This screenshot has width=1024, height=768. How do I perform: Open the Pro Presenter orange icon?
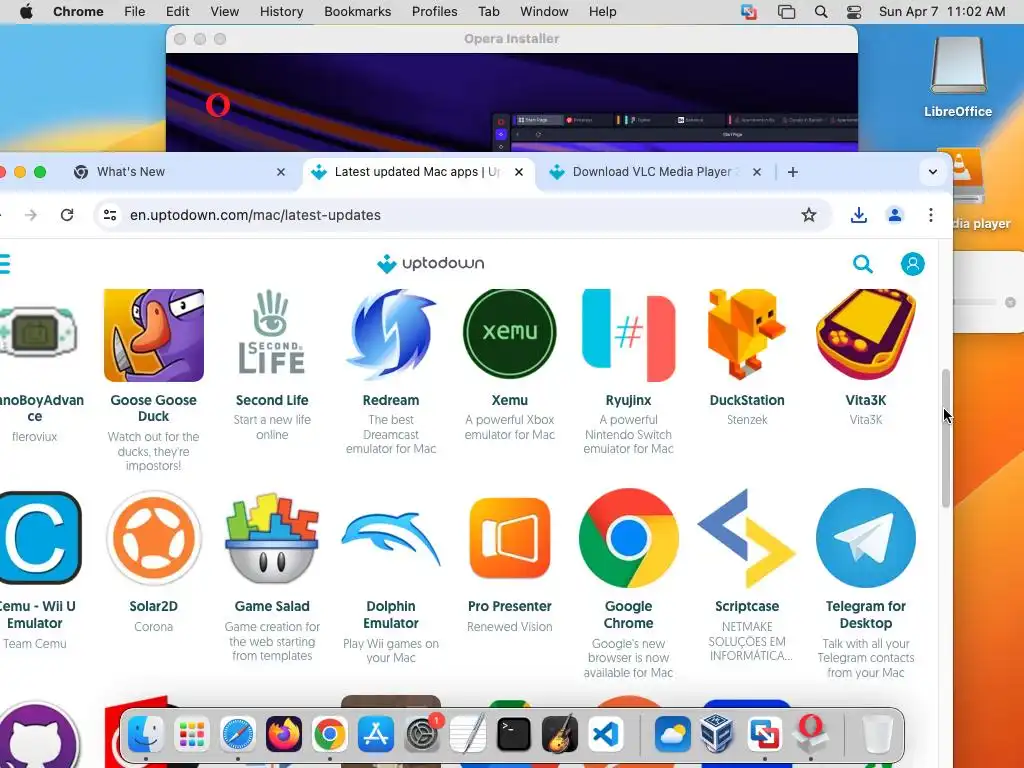pyautogui.click(x=509, y=537)
